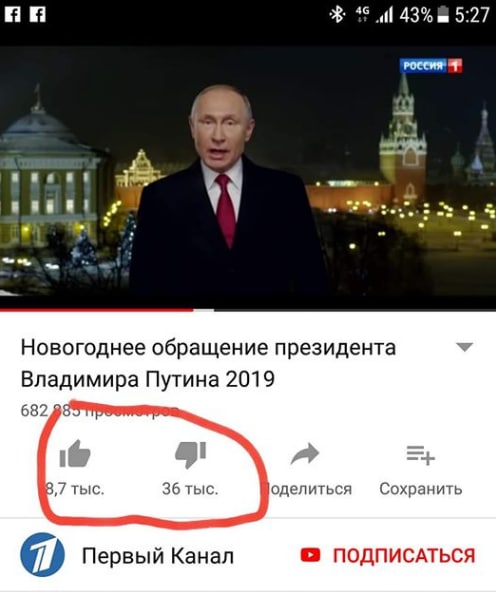This screenshot has height=592, width=496.
Task: Open the Первый Канал channel name
Action: [158, 556]
